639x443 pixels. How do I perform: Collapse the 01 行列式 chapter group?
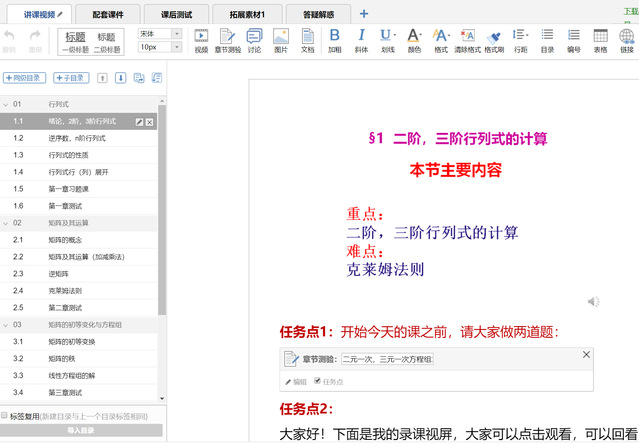pyautogui.click(x=6, y=105)
